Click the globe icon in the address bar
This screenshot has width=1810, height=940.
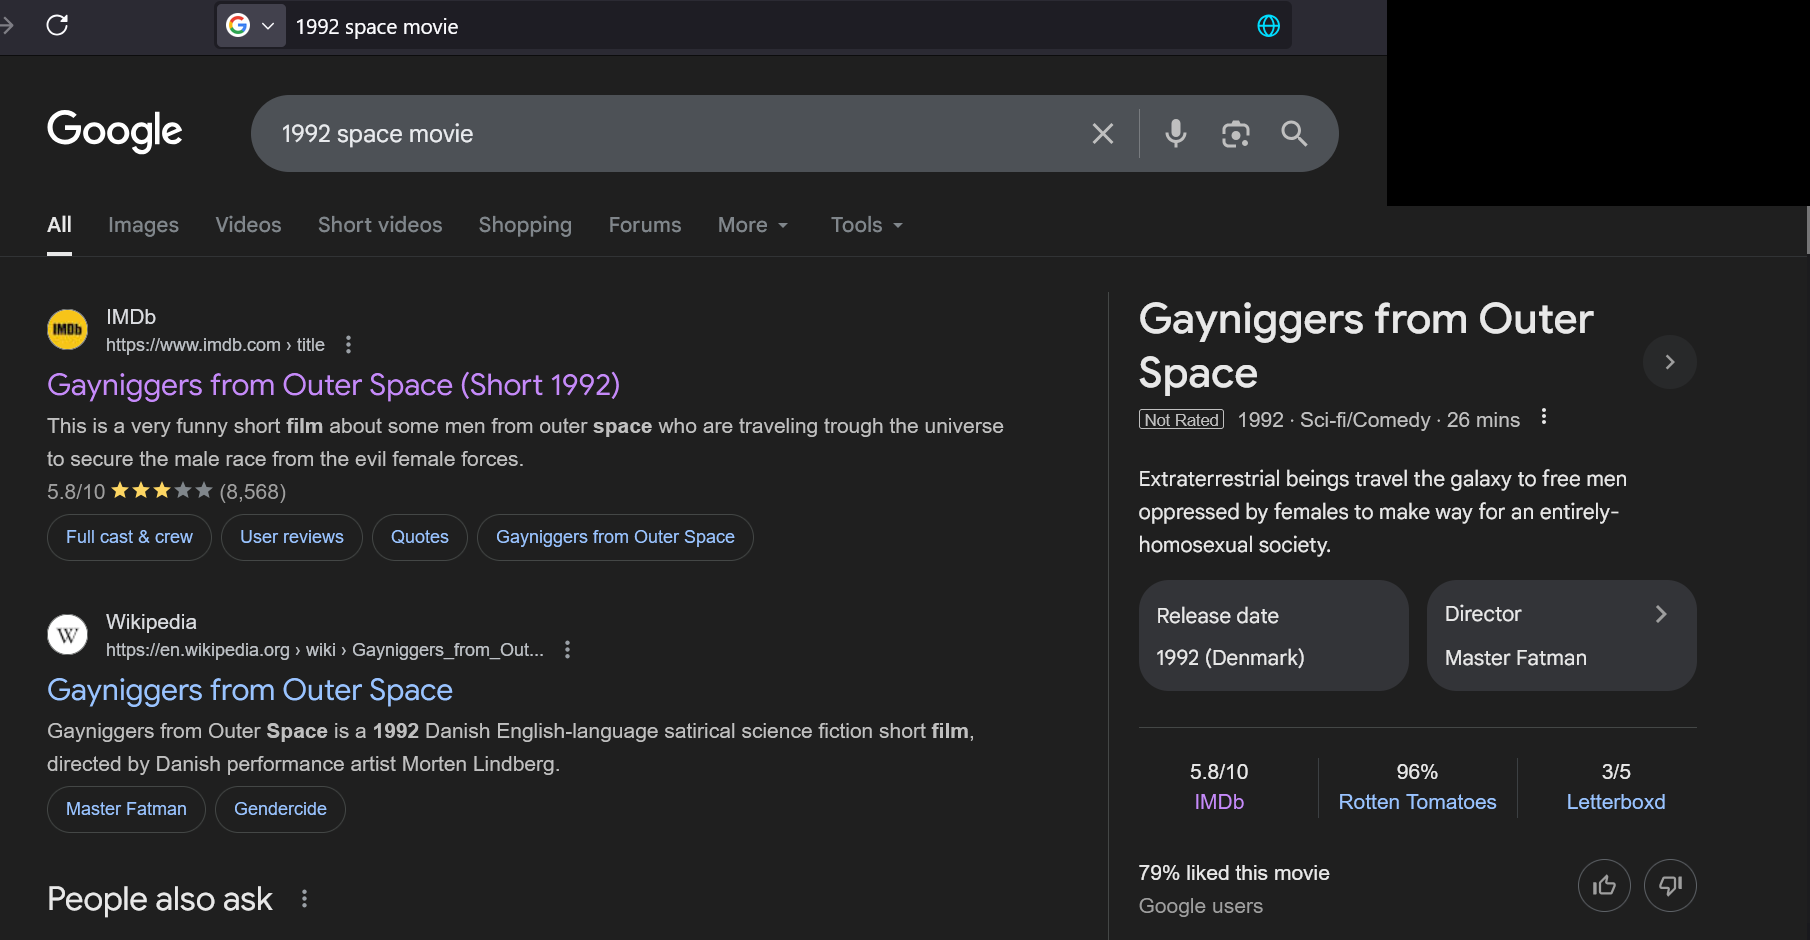point(1268,26)
